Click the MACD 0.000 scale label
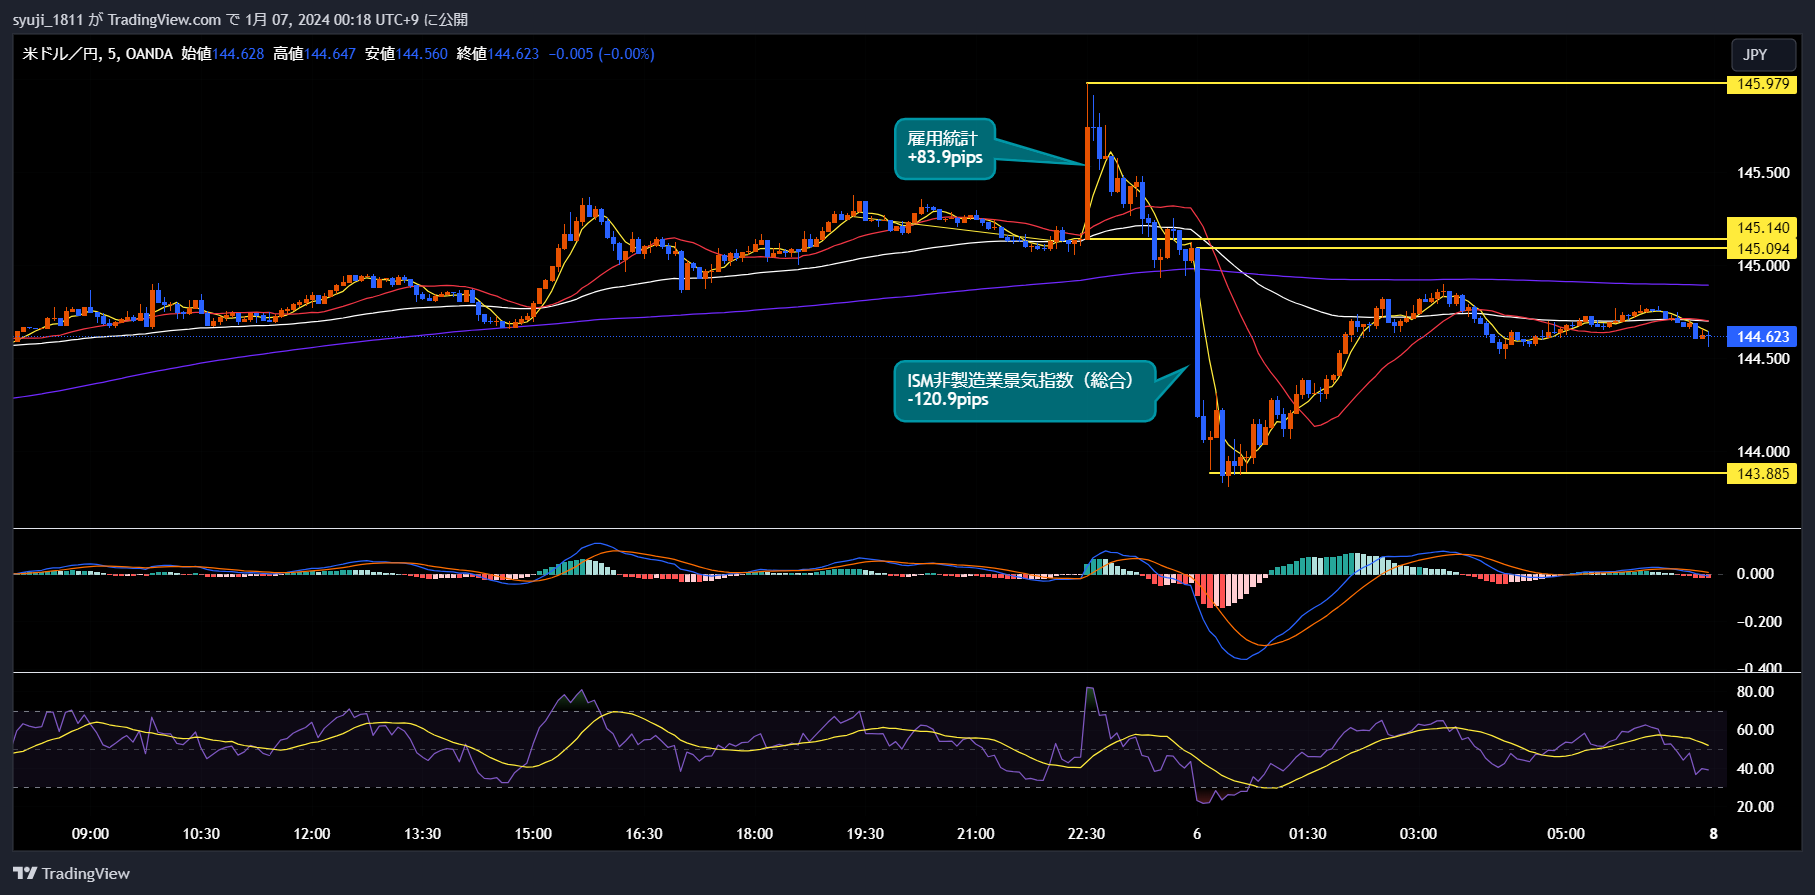Screen dimensions: 1815x895 click(1755, 574)
